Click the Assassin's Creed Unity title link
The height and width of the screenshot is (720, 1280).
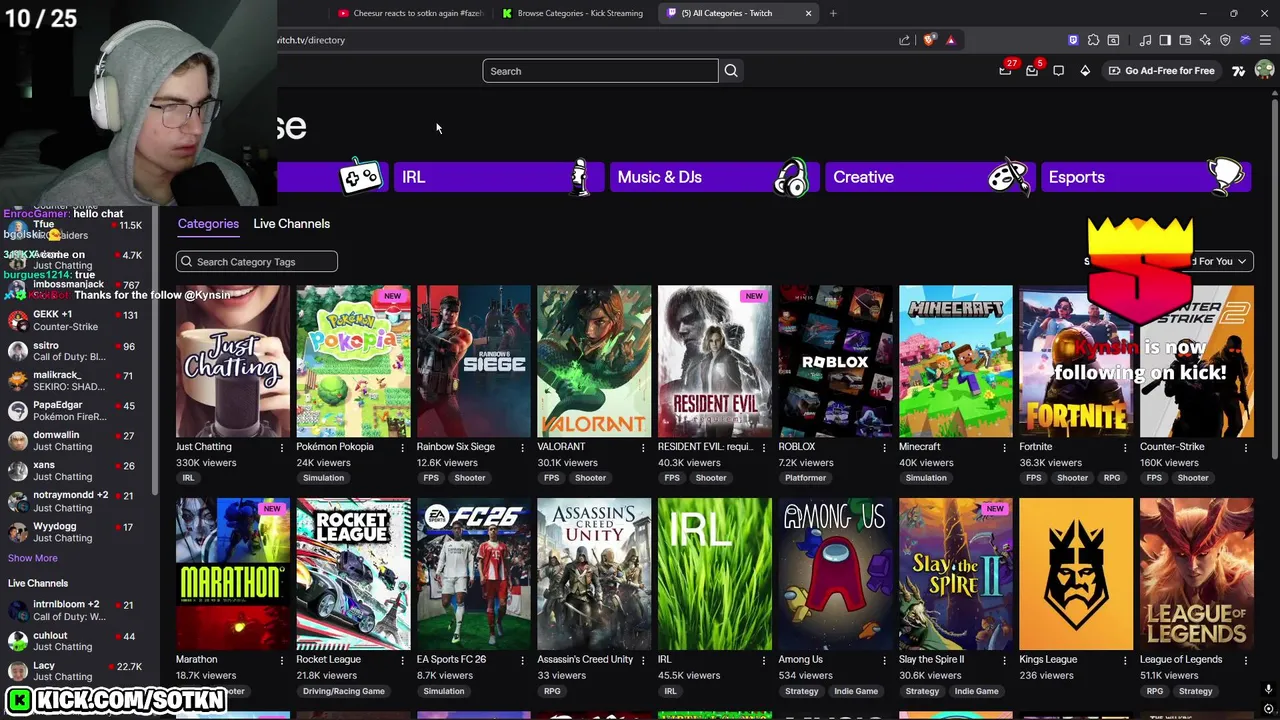coord(585,660)
